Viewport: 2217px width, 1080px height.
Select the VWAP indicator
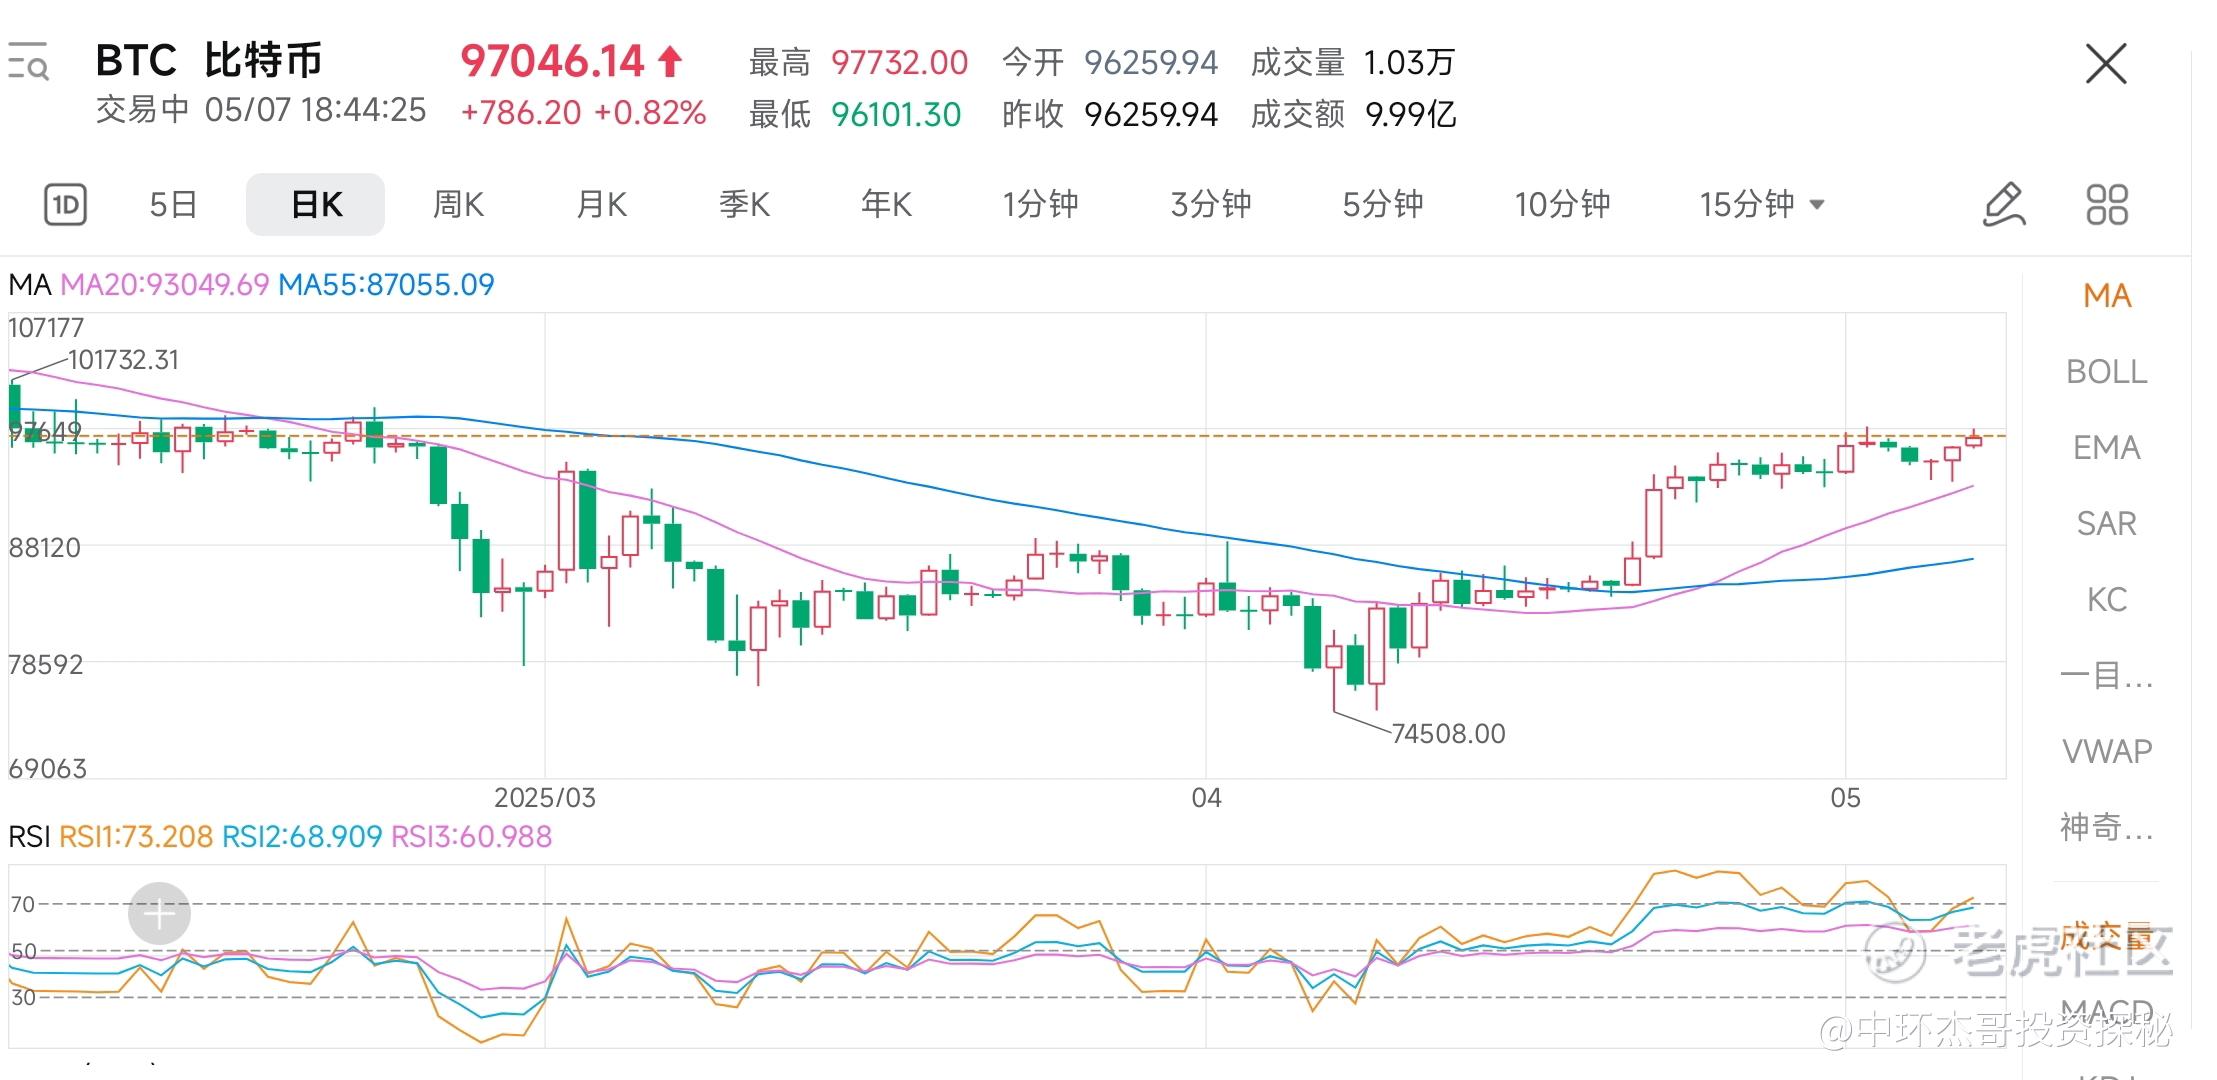click(x=2106, y=751)
